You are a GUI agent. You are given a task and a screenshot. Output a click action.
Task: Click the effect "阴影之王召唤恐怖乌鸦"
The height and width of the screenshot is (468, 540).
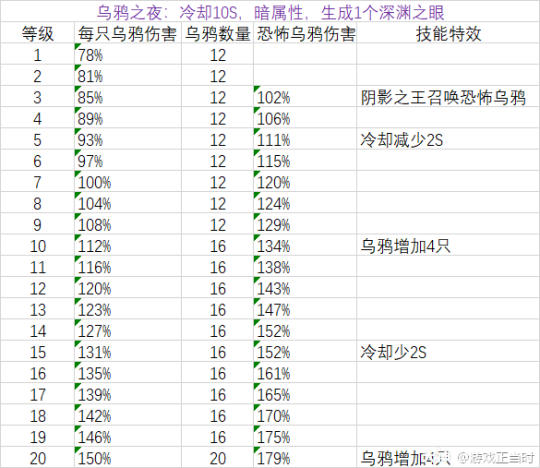point(448,97)
